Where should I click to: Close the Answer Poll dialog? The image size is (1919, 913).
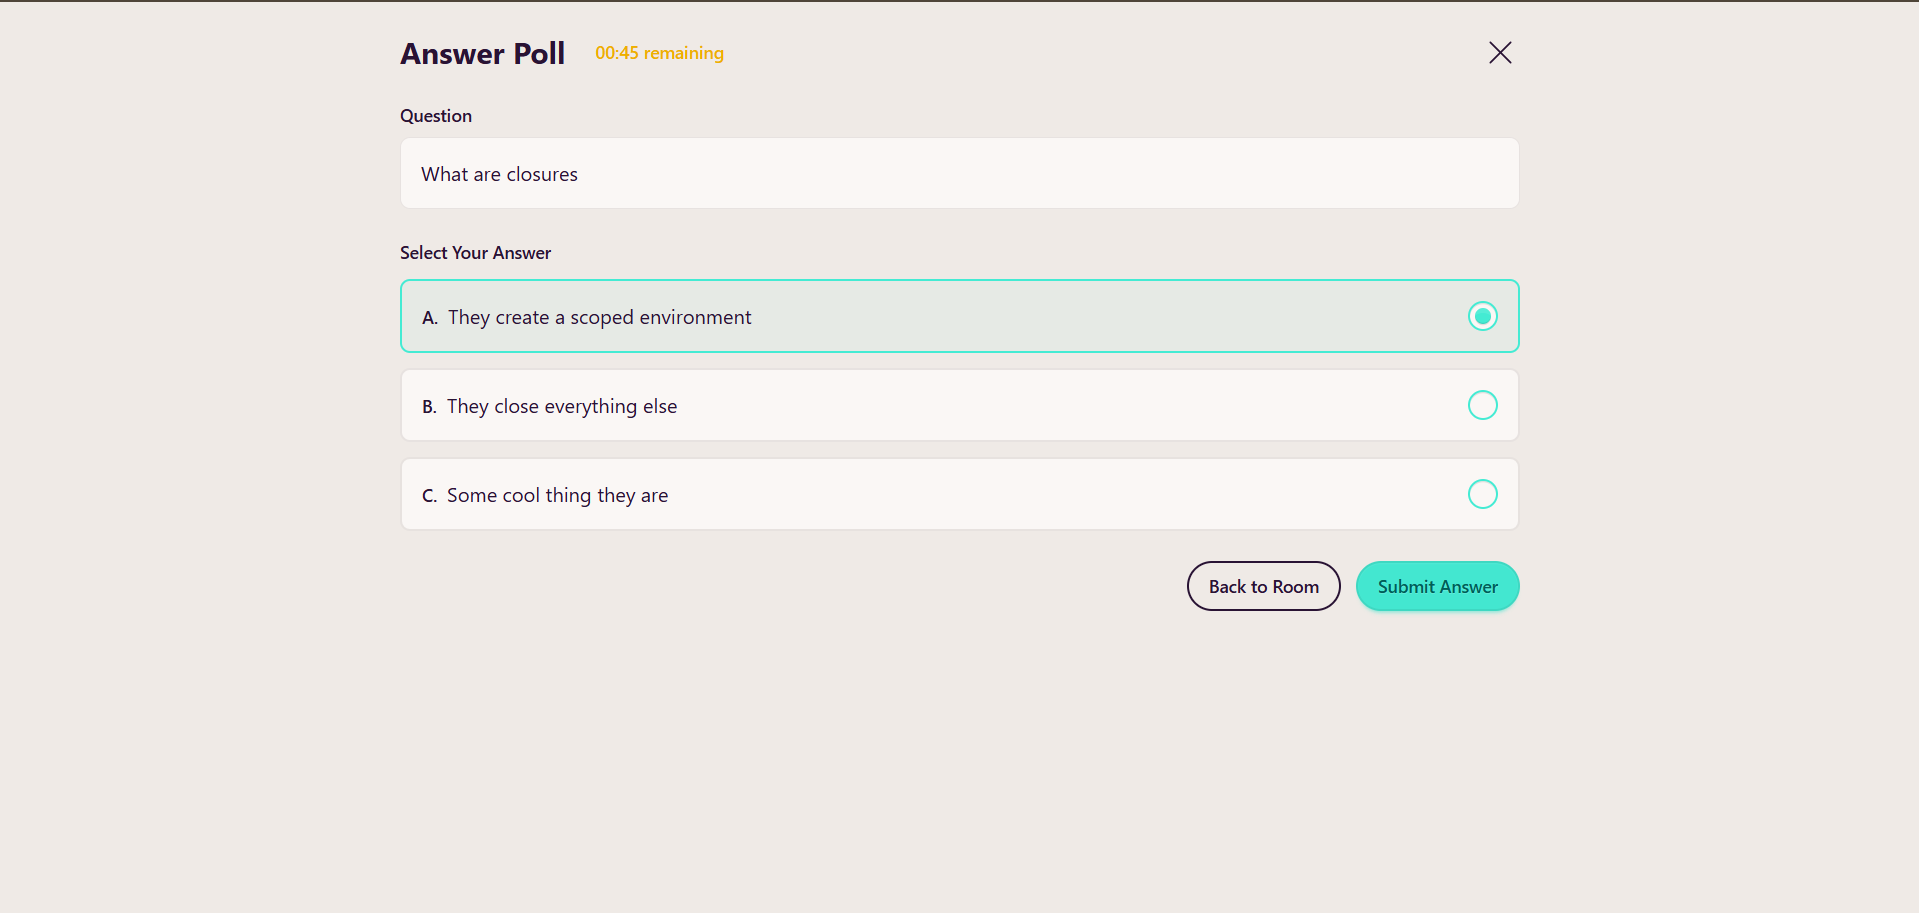click(1499, 53)
